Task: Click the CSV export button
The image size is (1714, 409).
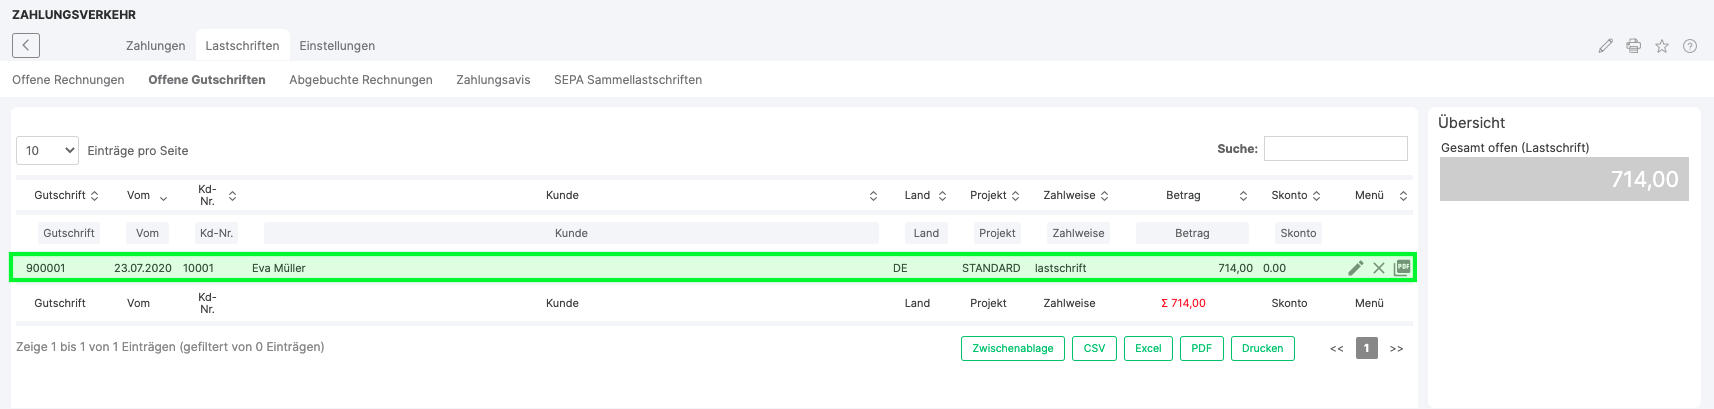Action: (1094, 348)
